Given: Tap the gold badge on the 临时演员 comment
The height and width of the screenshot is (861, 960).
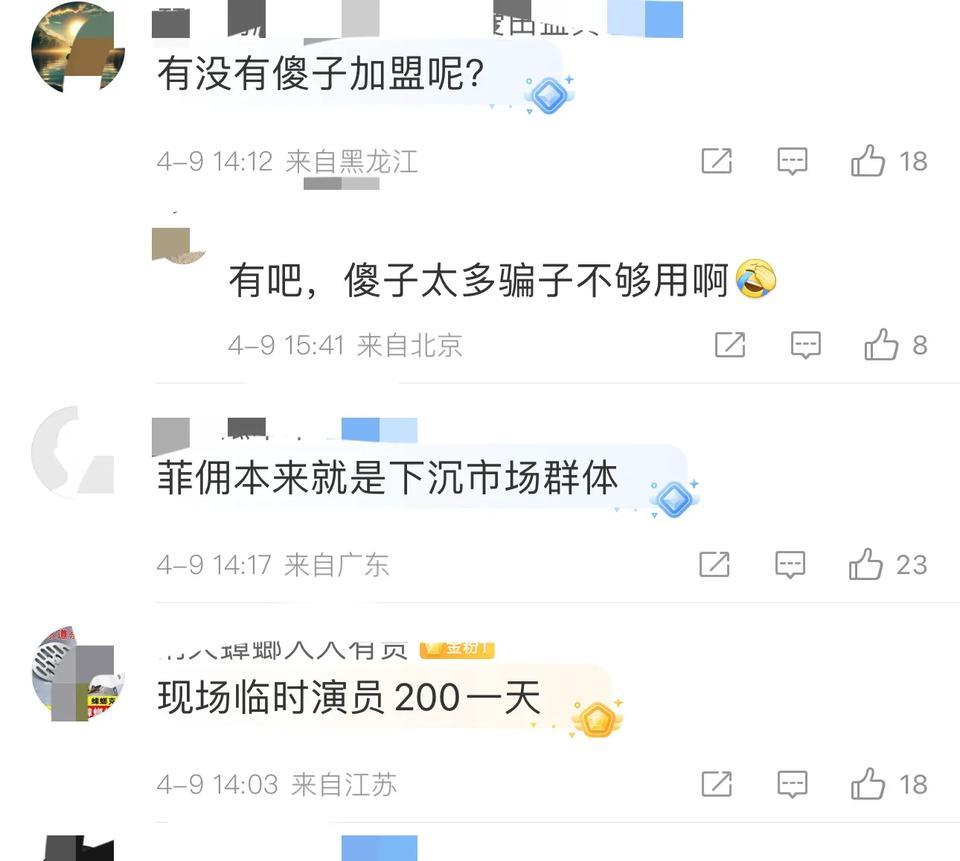Looking at the screenshot, I should coord(598,718).
